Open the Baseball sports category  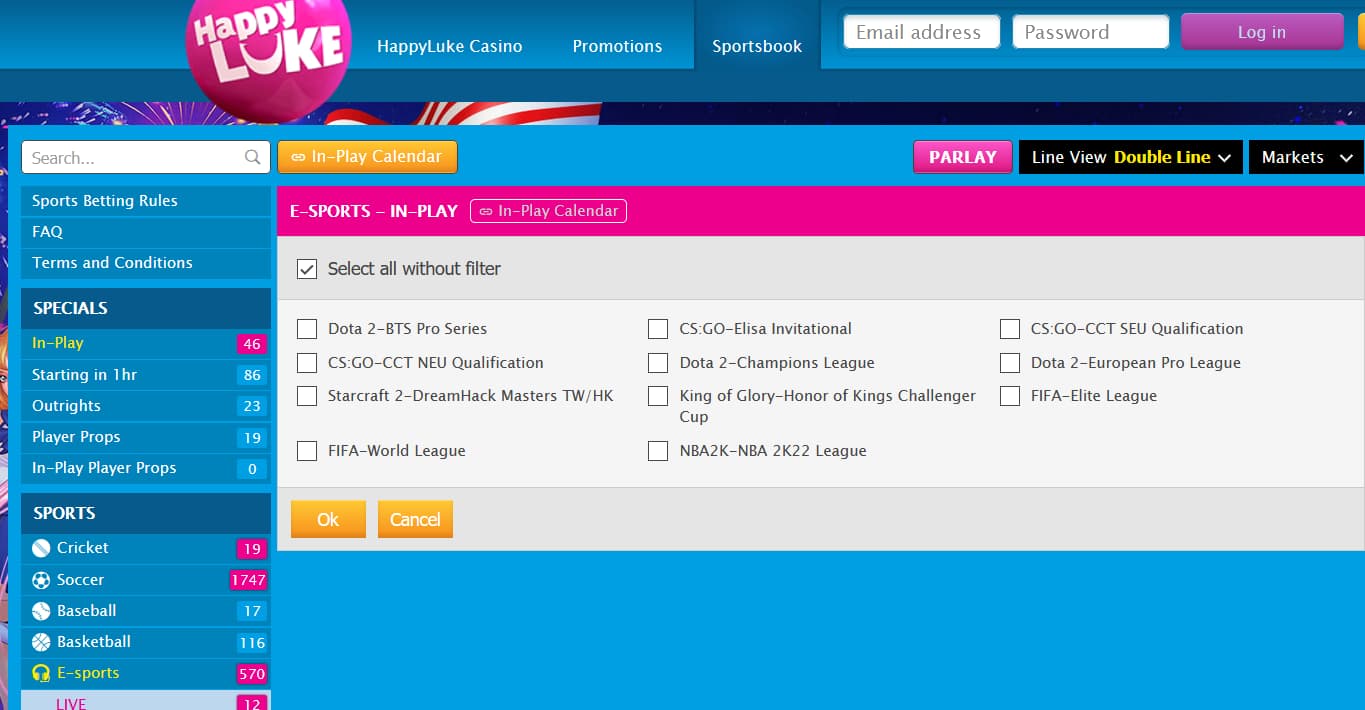tap(146, 611)
